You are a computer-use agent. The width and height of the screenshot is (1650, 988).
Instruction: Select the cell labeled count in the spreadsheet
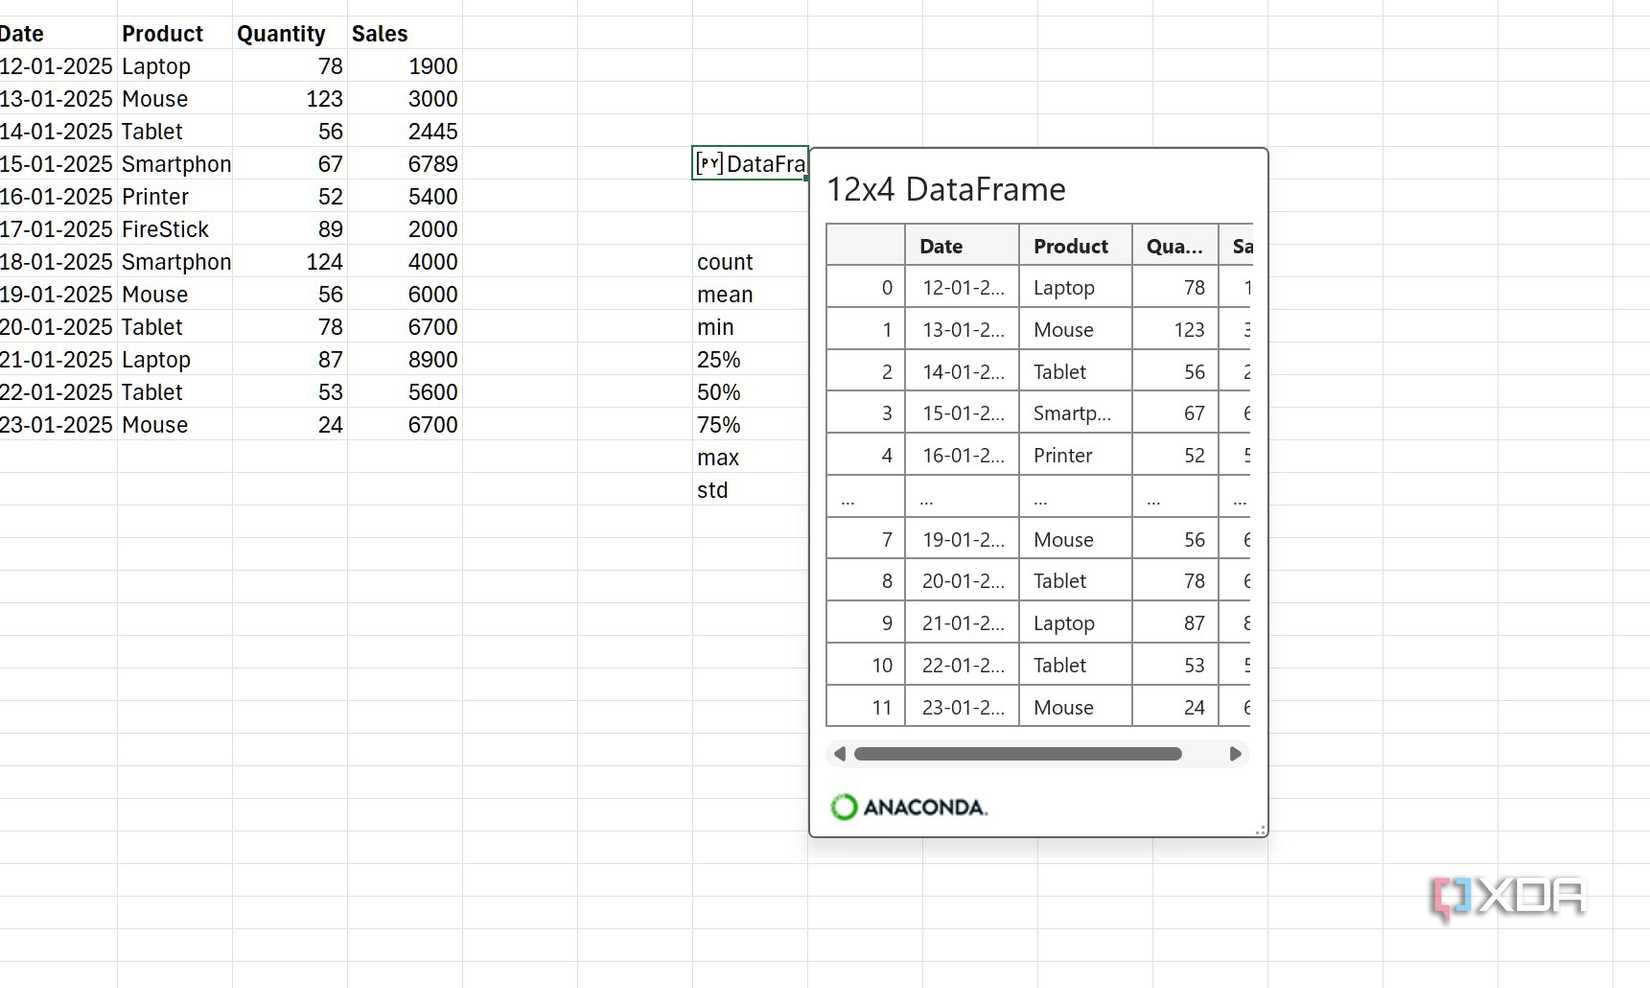(725, 261)
